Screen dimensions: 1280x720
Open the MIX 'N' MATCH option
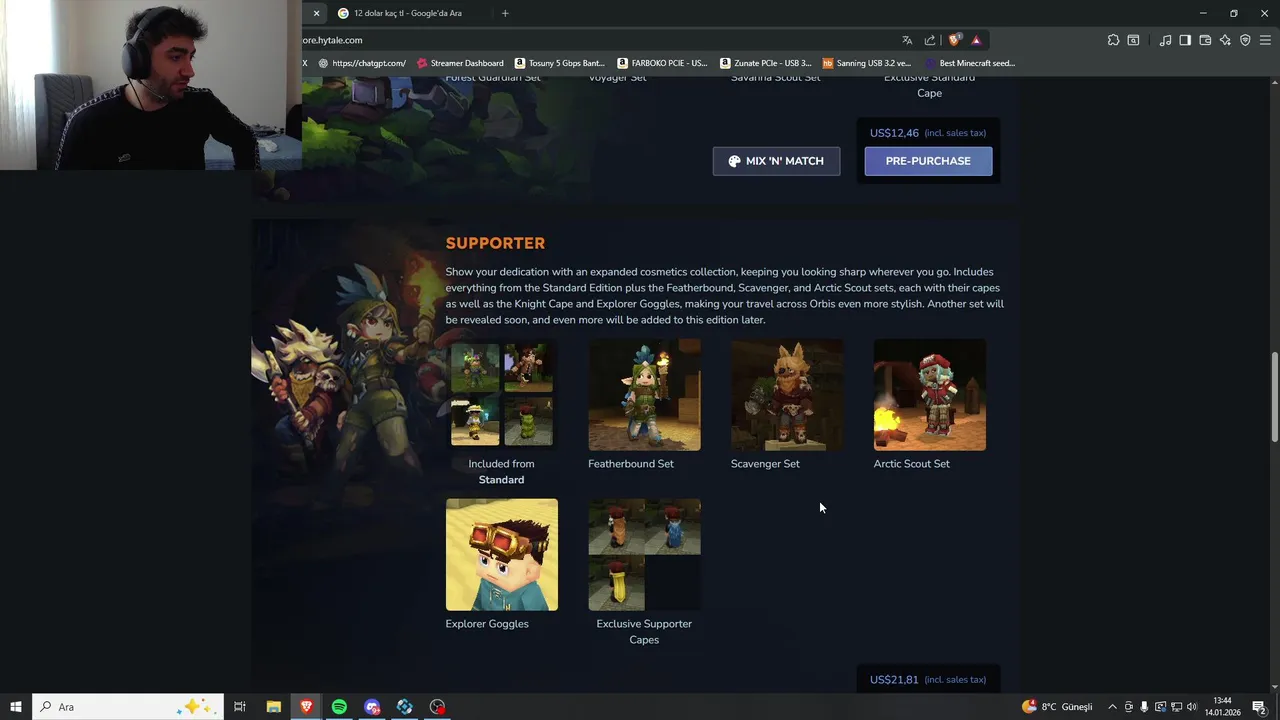(x=776, y=161)
